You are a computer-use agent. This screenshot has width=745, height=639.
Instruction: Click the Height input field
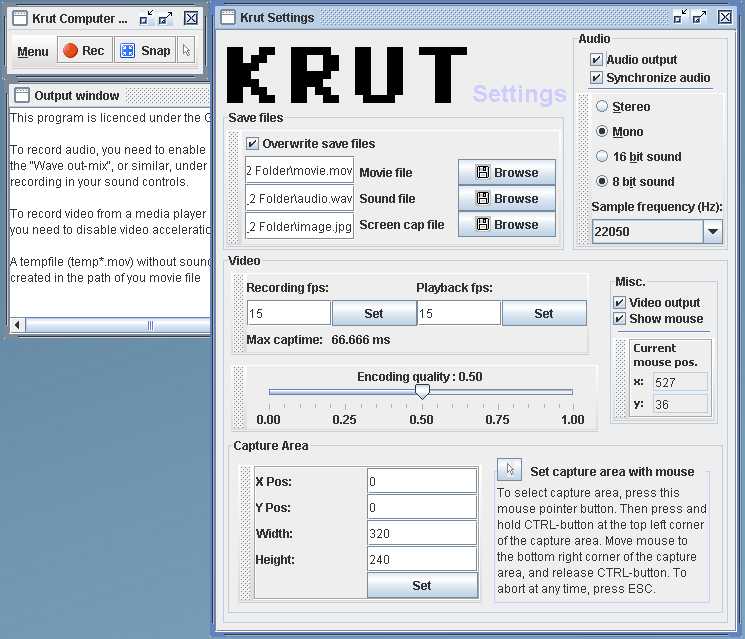(422, 559)
